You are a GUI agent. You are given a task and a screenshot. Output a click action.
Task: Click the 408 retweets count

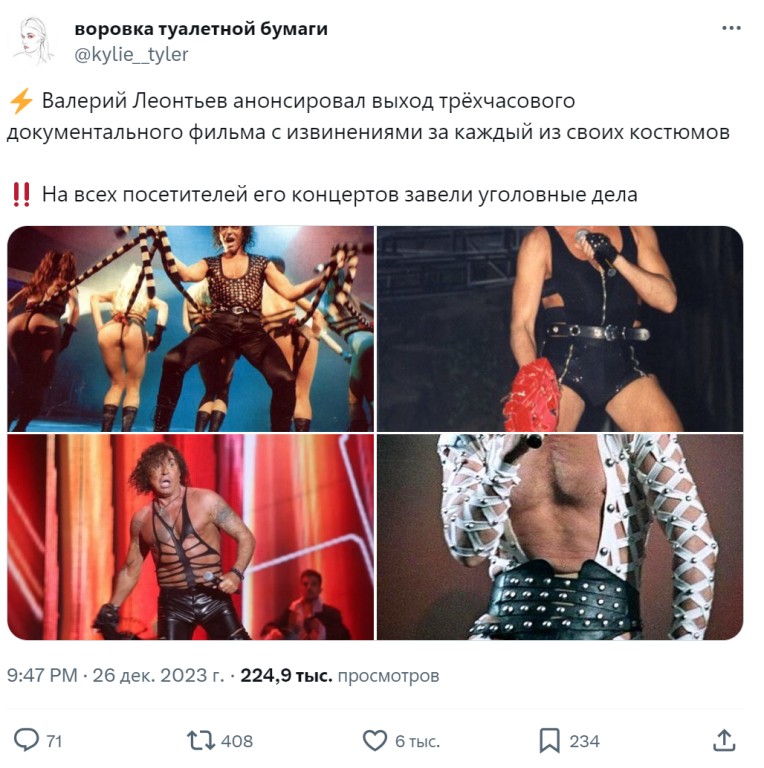[x=237, y=741]
